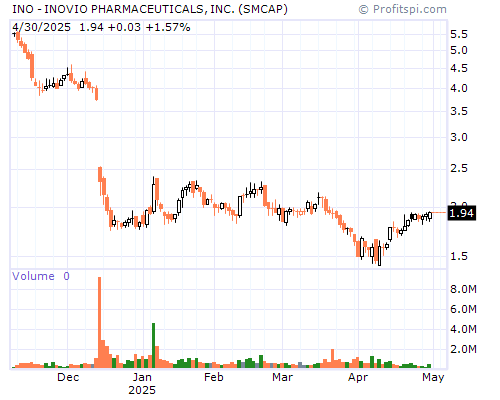Viewport: 500px width, 400px height.
Task: Click the Jan month label
Action: [x=142, y=377]
